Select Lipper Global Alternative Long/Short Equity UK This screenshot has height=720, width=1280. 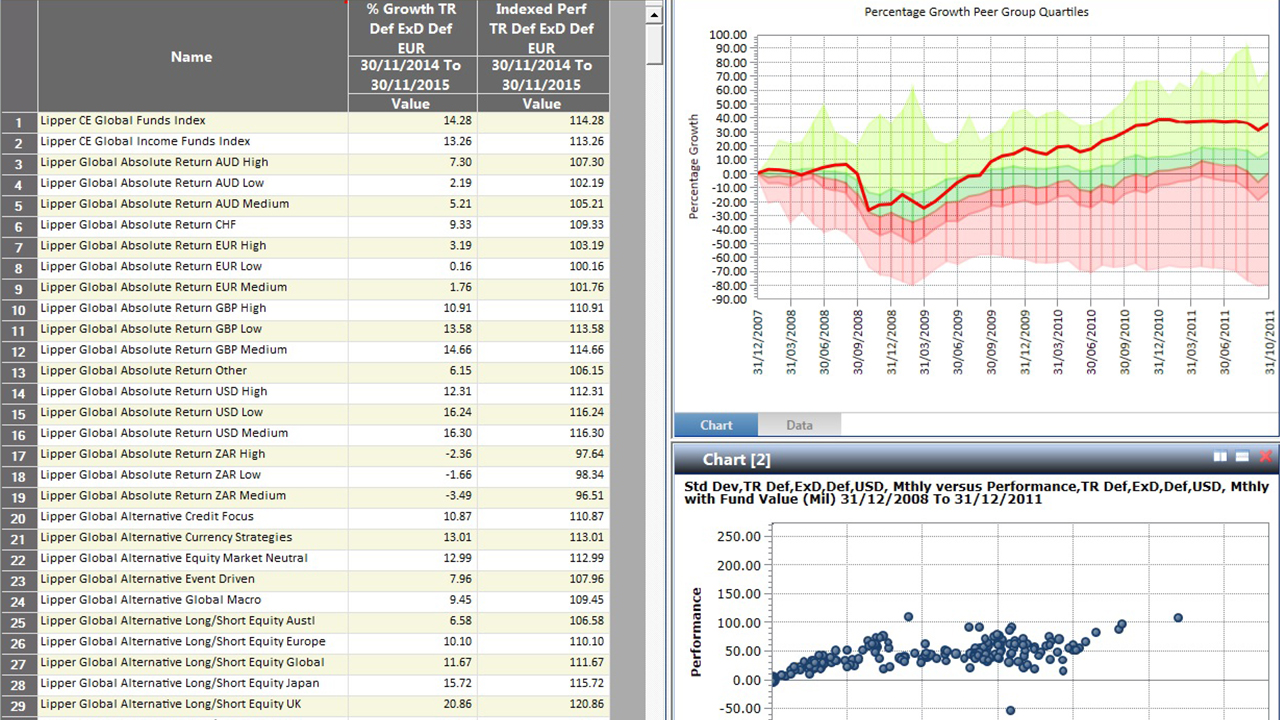[171, 703]
